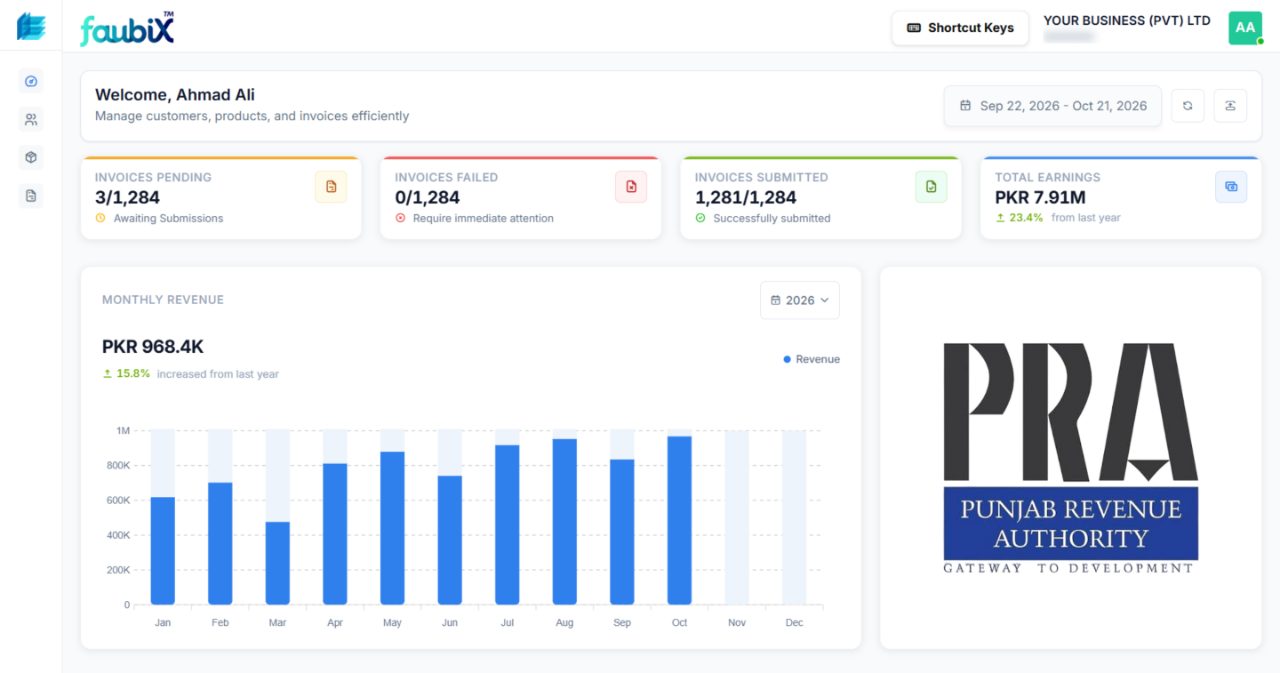1280x673 pixels.
Task: Click the Invoices Failed red document icon
Action: point(631,187)
